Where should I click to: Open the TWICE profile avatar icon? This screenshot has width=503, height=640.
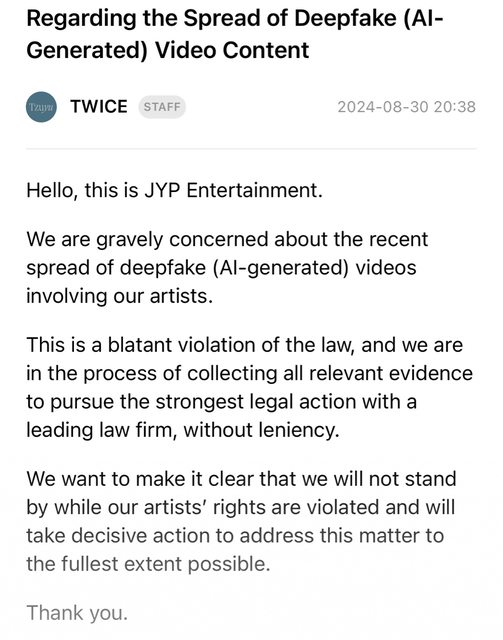(x=41, y=107)
